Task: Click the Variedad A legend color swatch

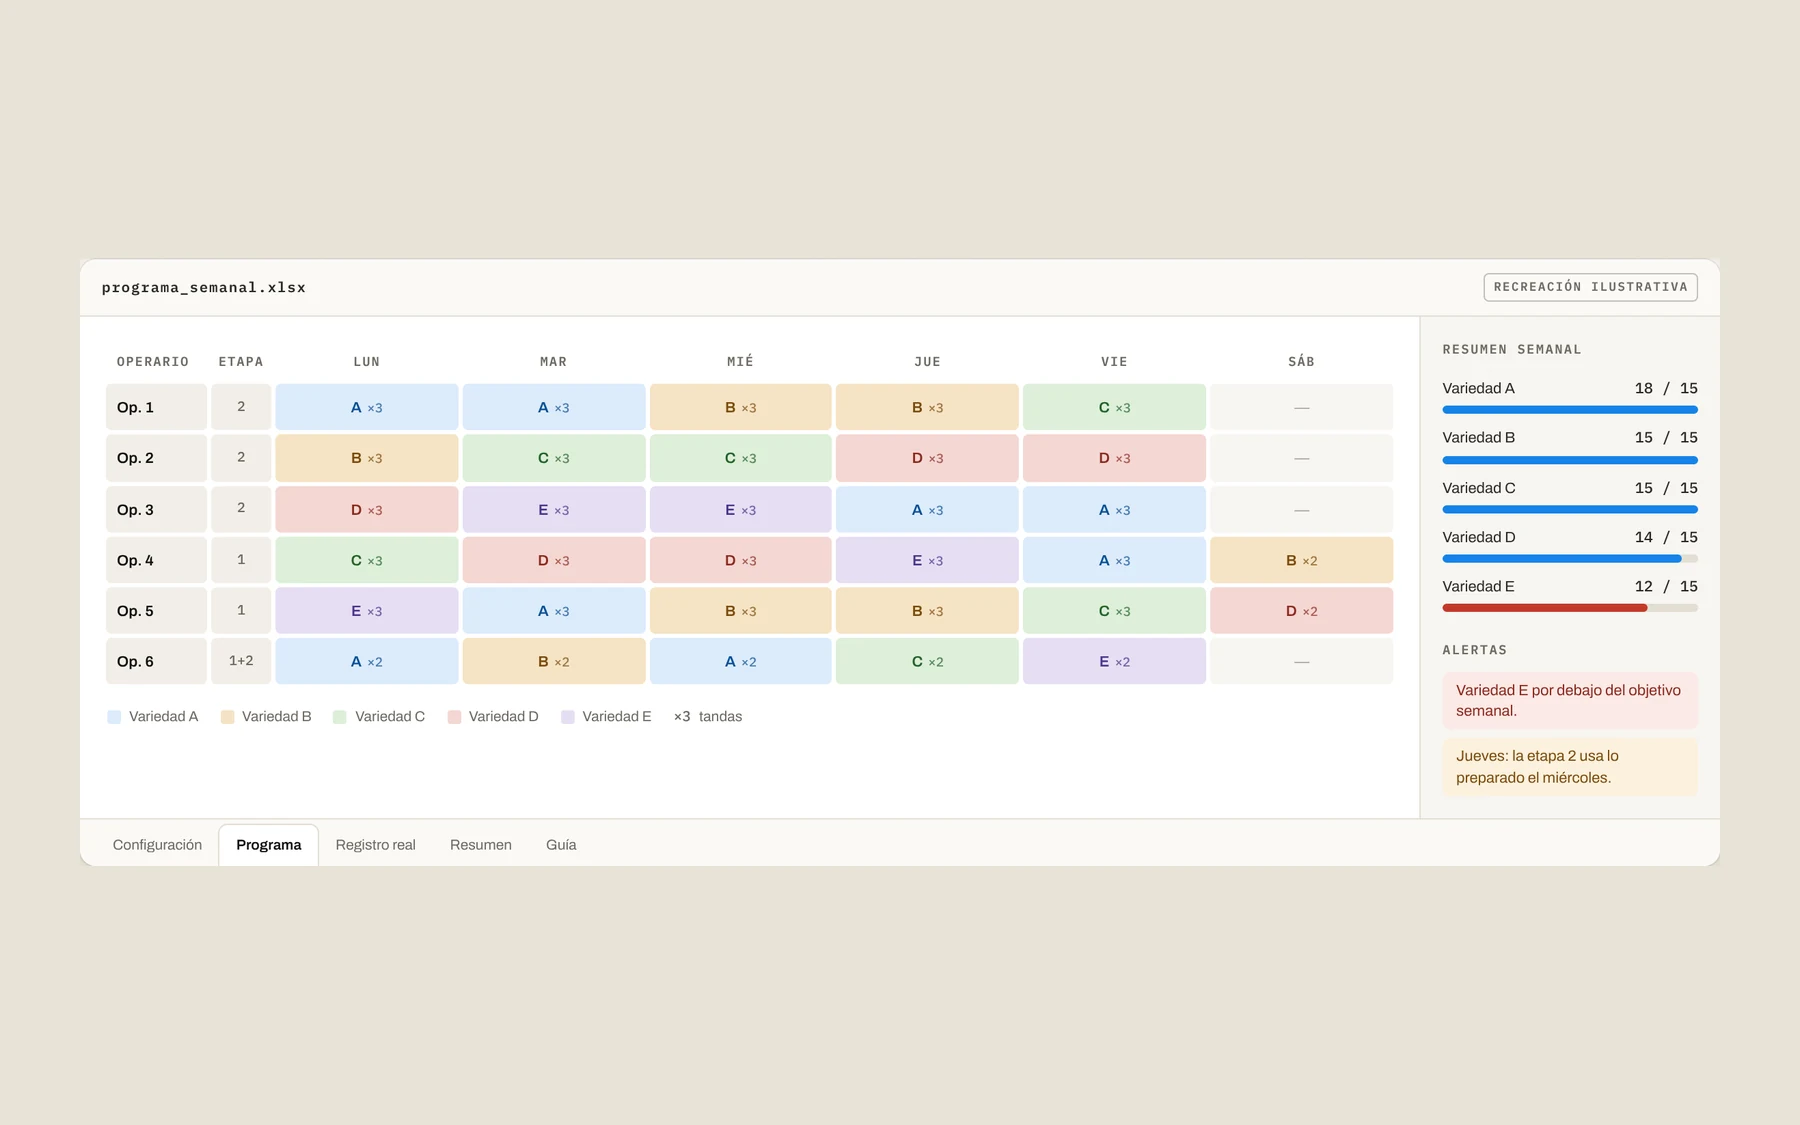Action: point(114,717)
